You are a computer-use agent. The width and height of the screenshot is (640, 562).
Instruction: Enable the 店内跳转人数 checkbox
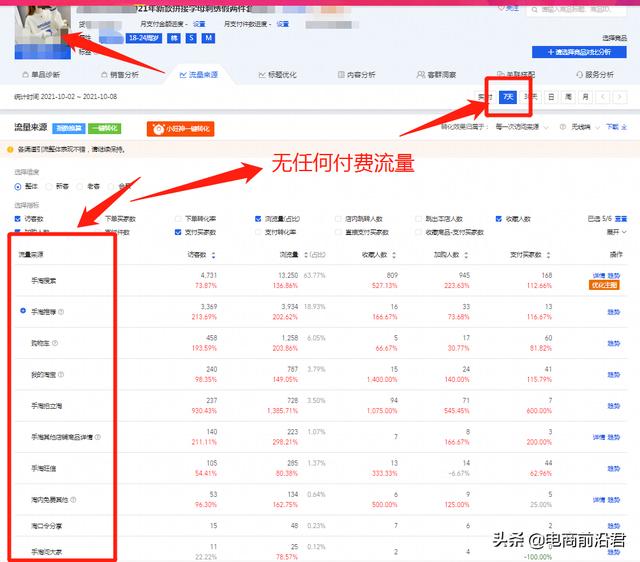tap(338, 219)
